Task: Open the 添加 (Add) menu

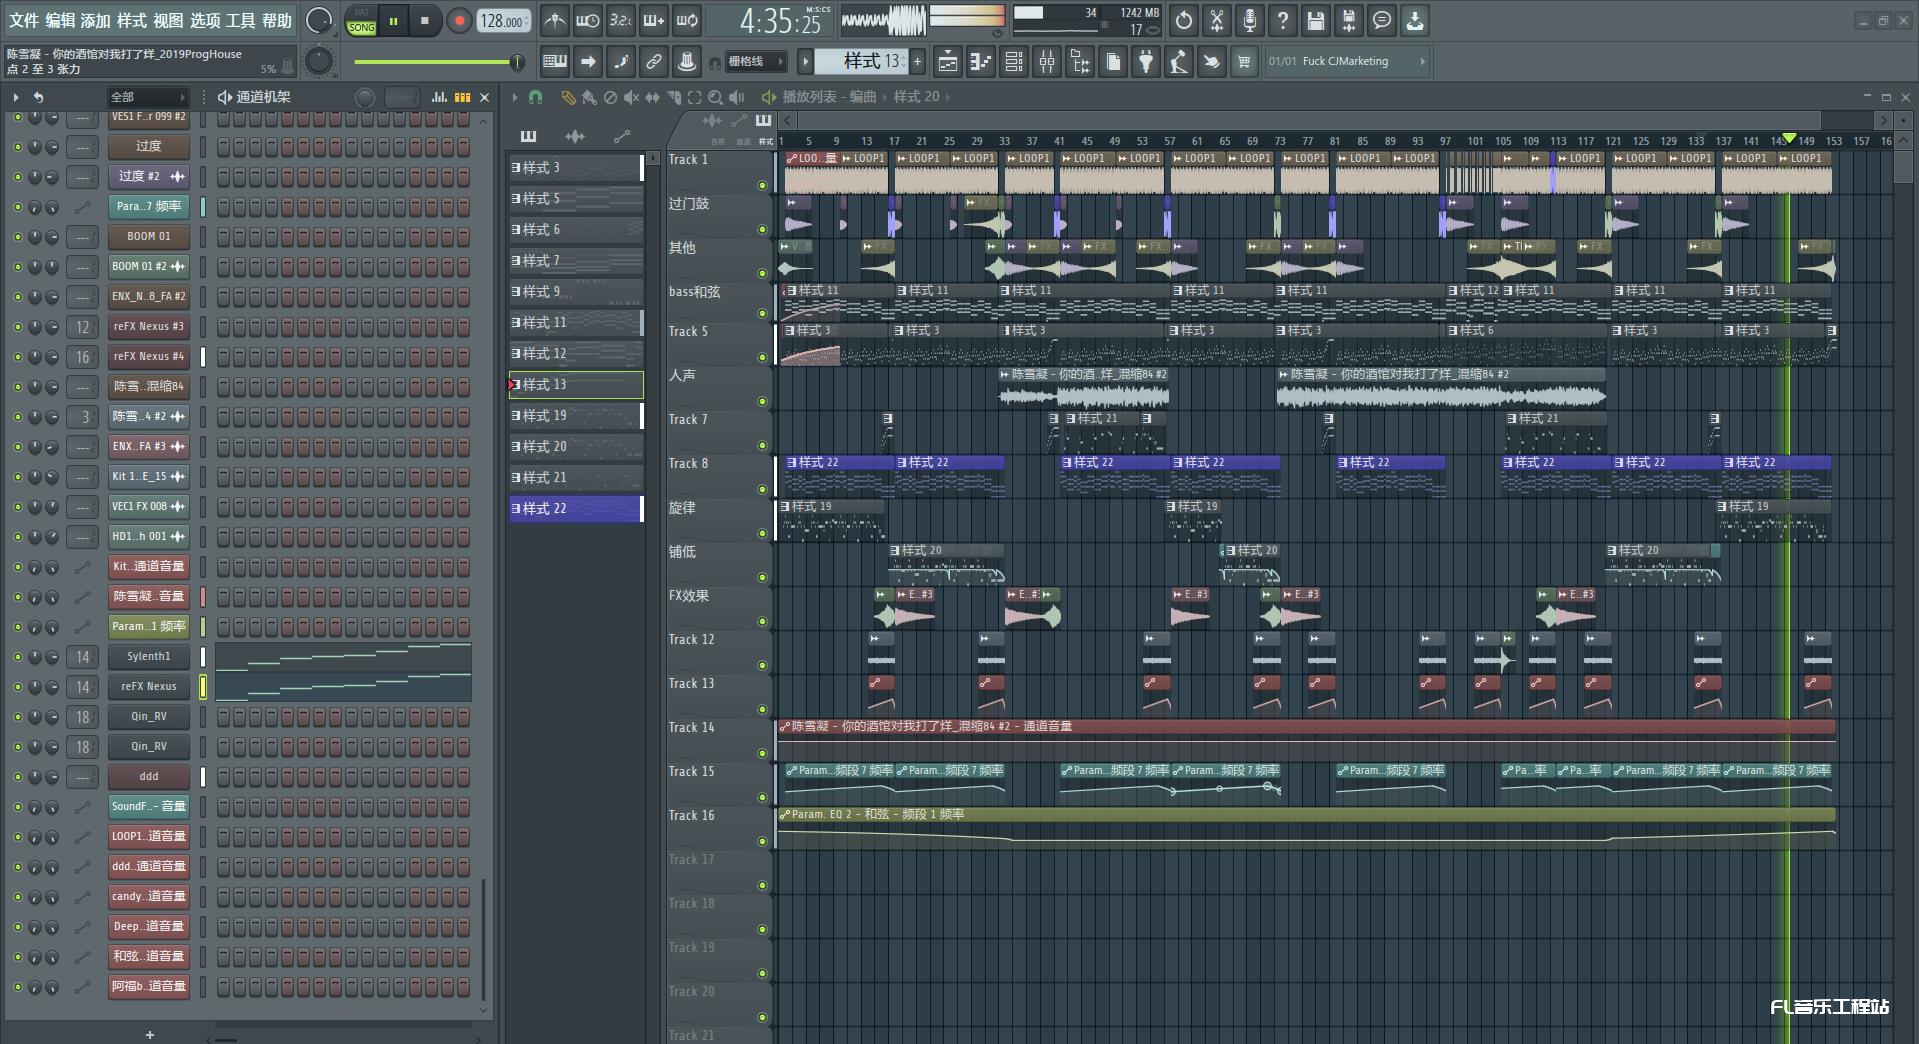Action: tap(95, 20)
